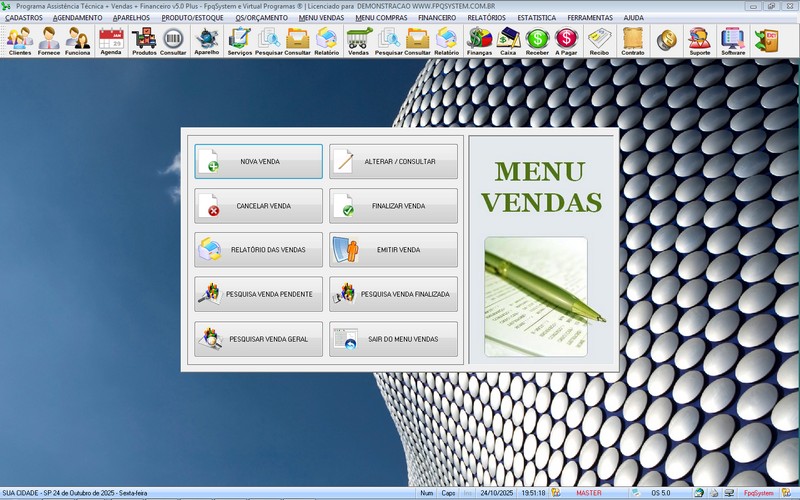Click the printer icon in status bar
Image resolution: width=800 pixels, height=500 pixels.
point(714,493)
